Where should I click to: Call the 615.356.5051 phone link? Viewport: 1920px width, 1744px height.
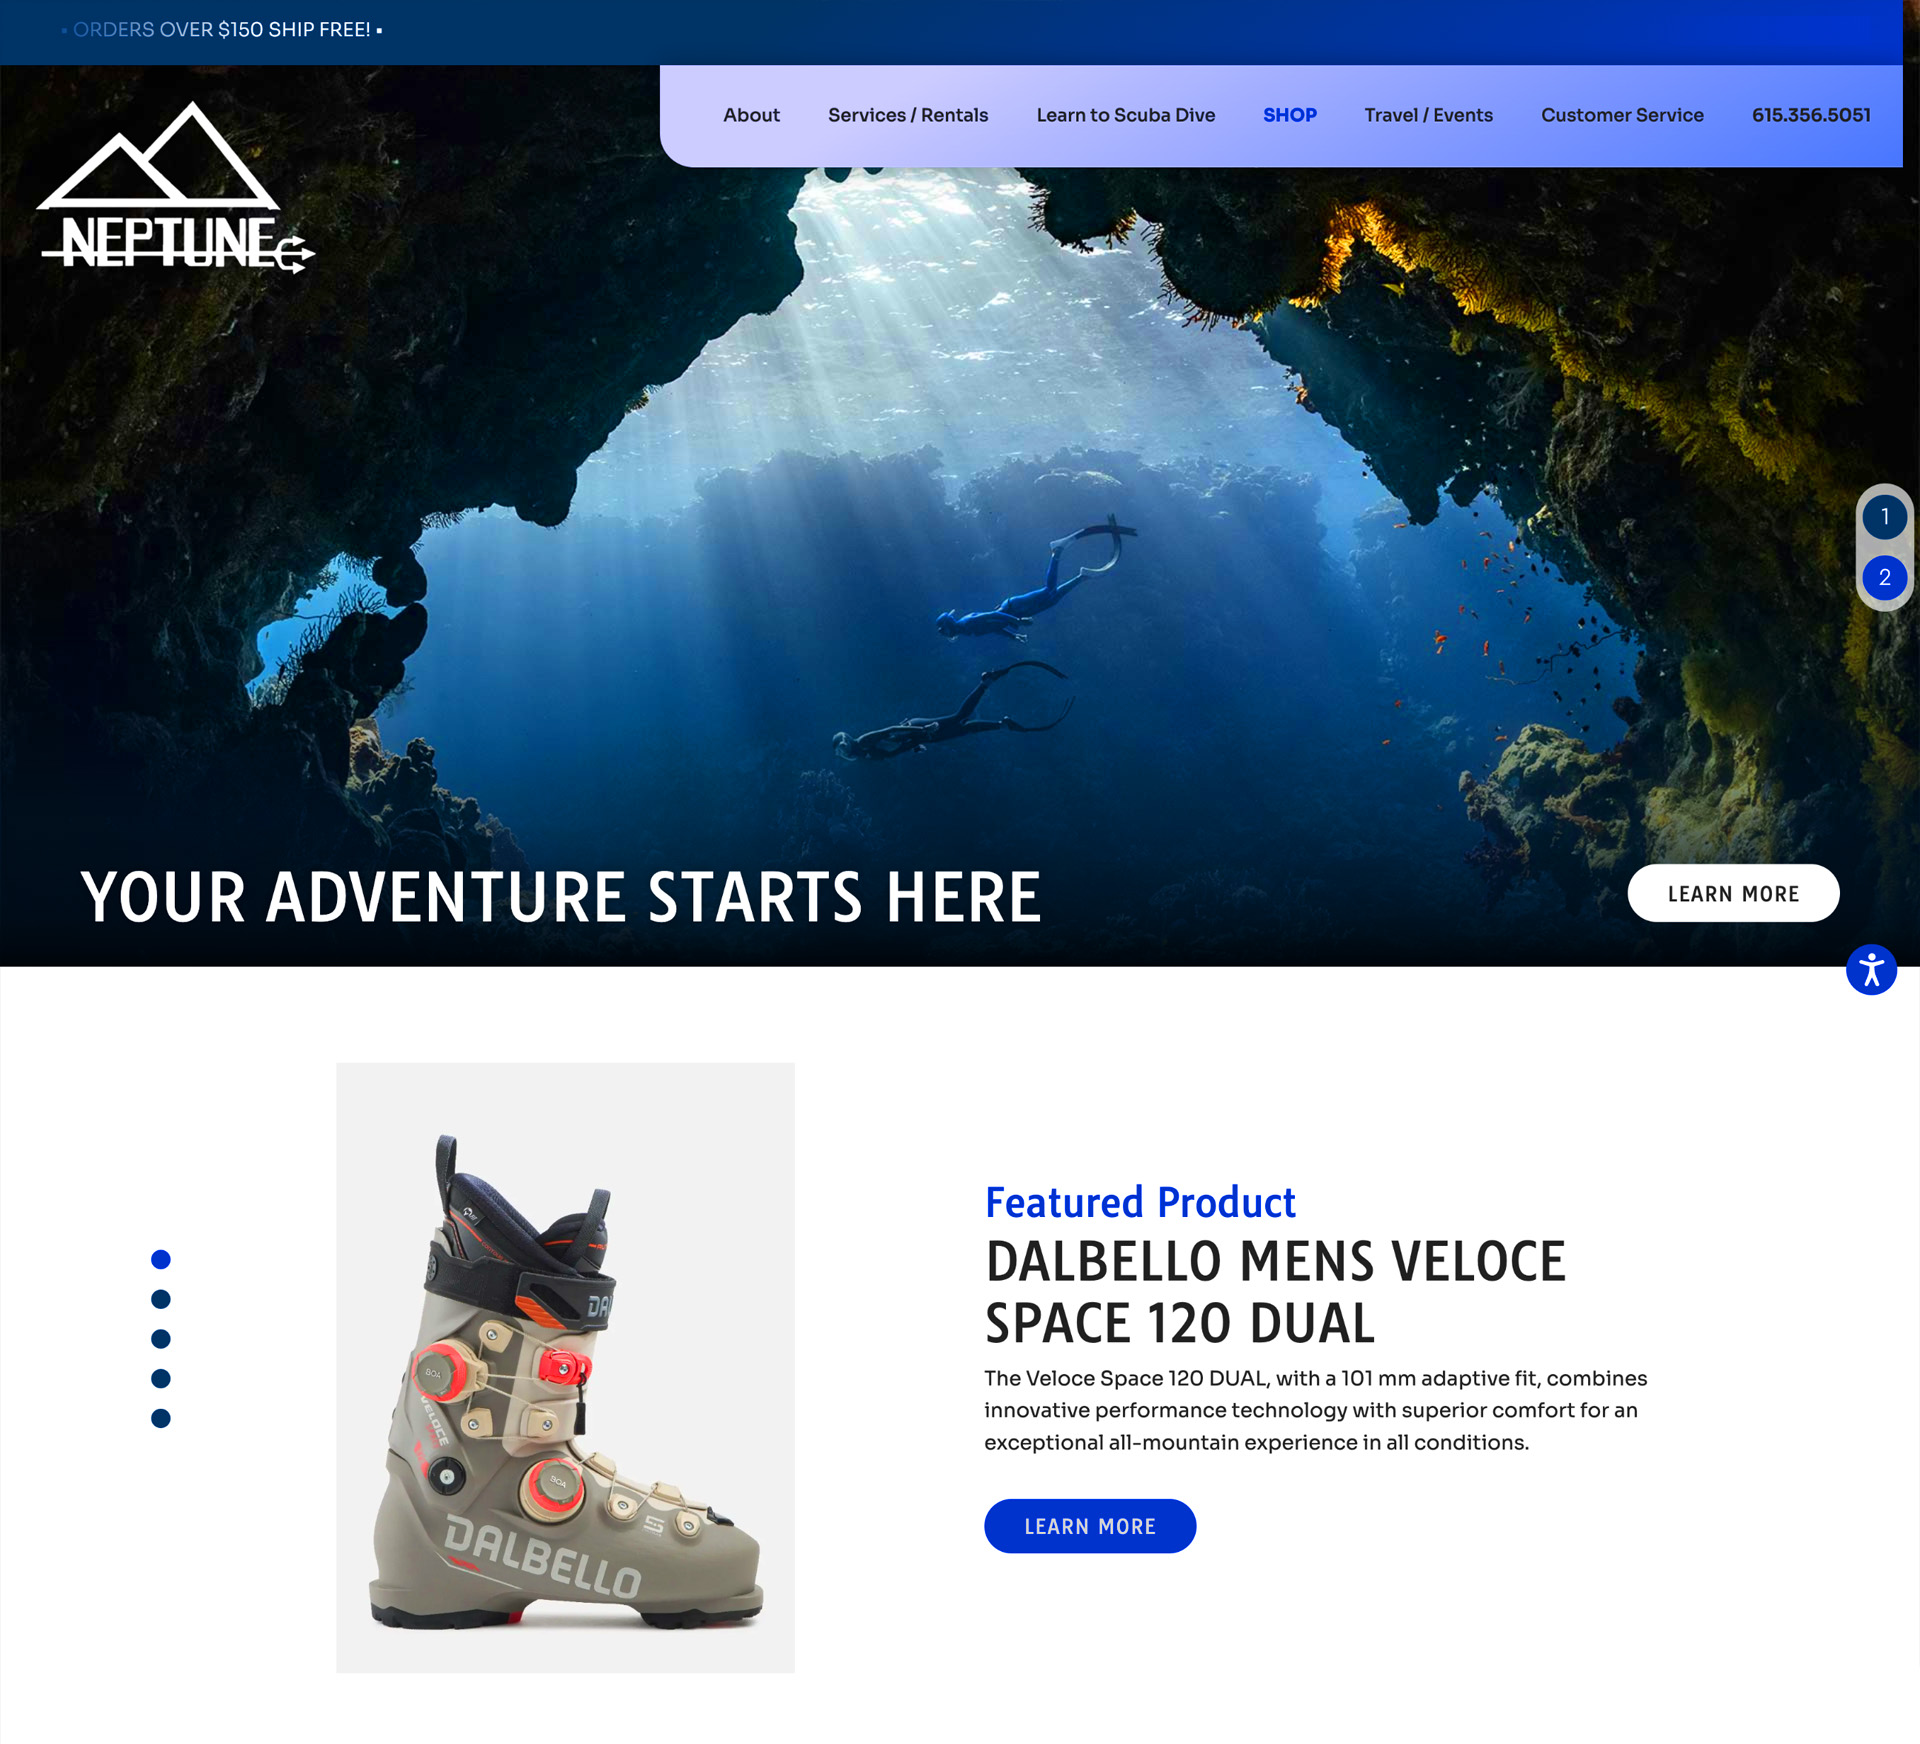(1811, 115)
